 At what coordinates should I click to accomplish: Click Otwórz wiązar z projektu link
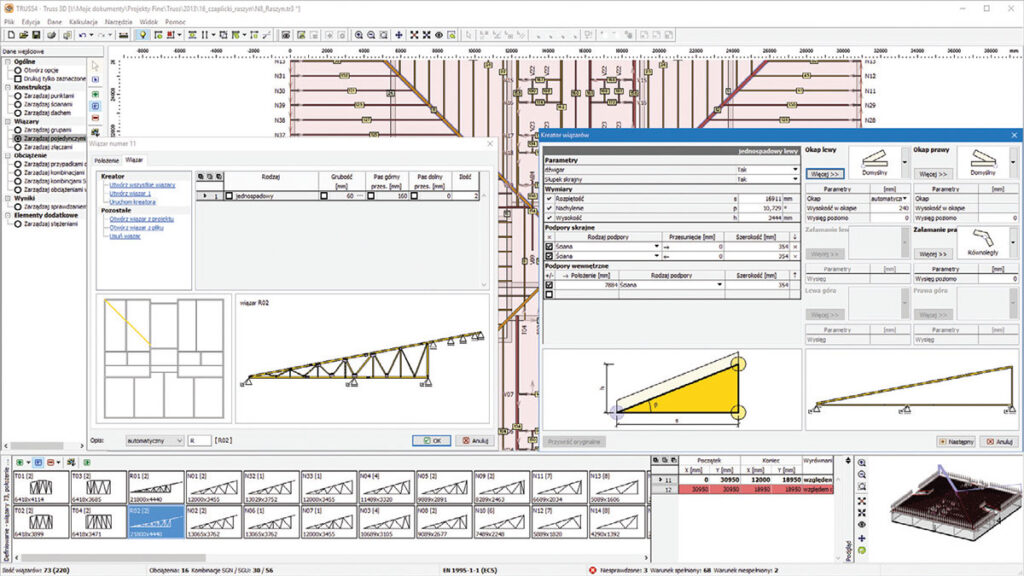point(141,219)
